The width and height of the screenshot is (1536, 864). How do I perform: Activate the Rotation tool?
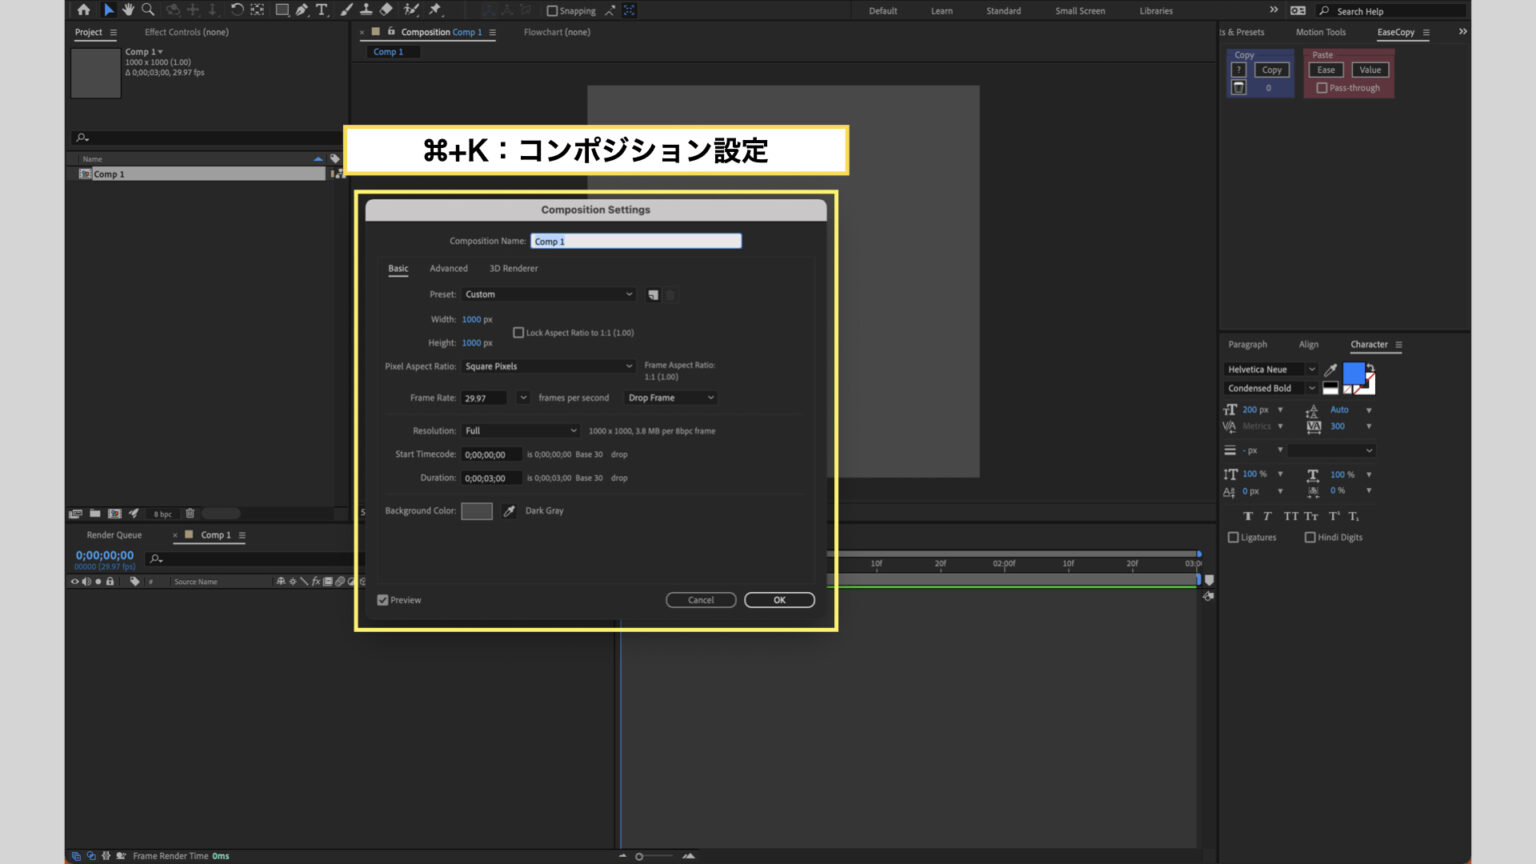click(238, 10)
